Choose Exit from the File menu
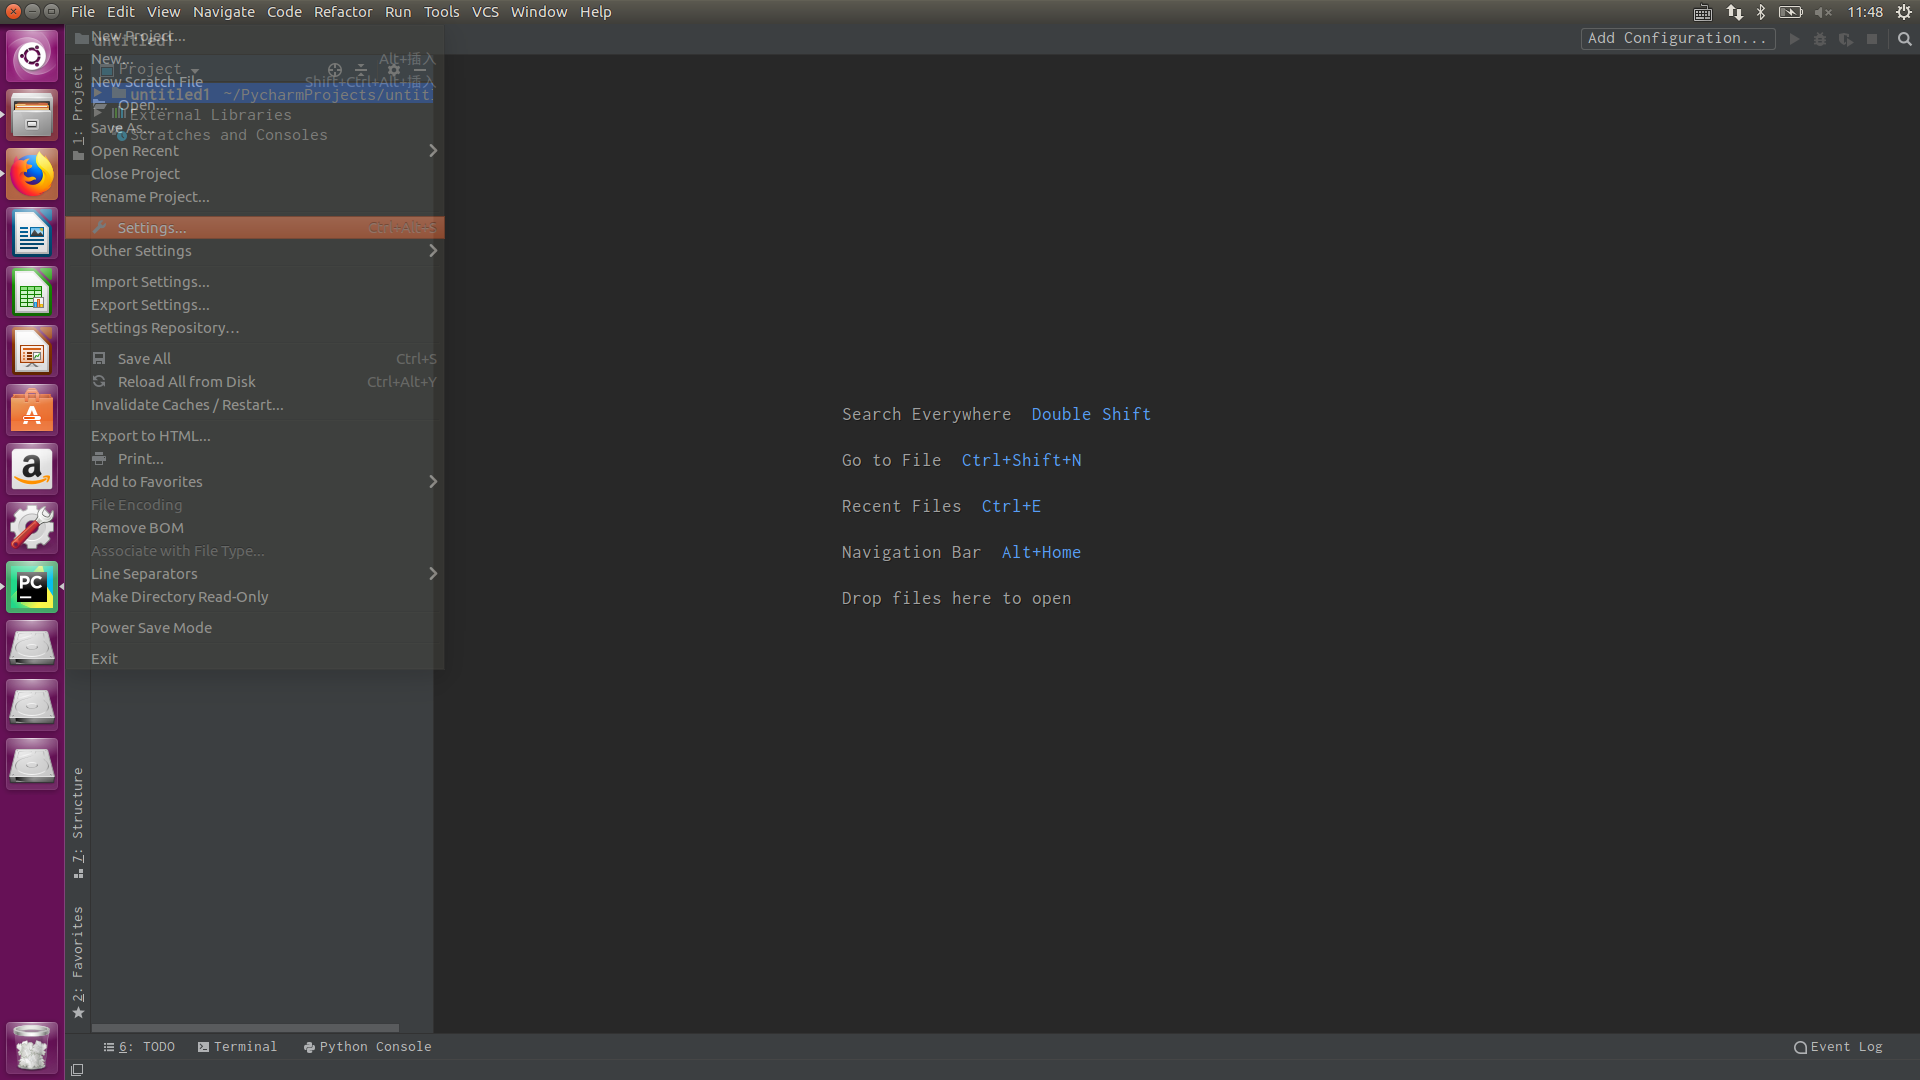Image resolution: width=1920 pixels, height=1080 pixels. tap(104, 659)
